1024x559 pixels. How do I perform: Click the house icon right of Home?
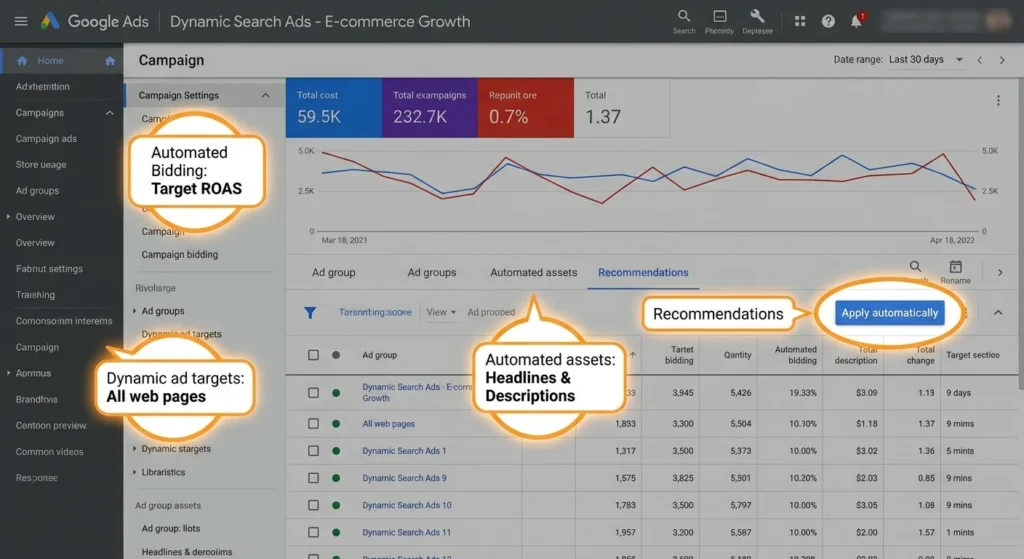tap(110, 61)
